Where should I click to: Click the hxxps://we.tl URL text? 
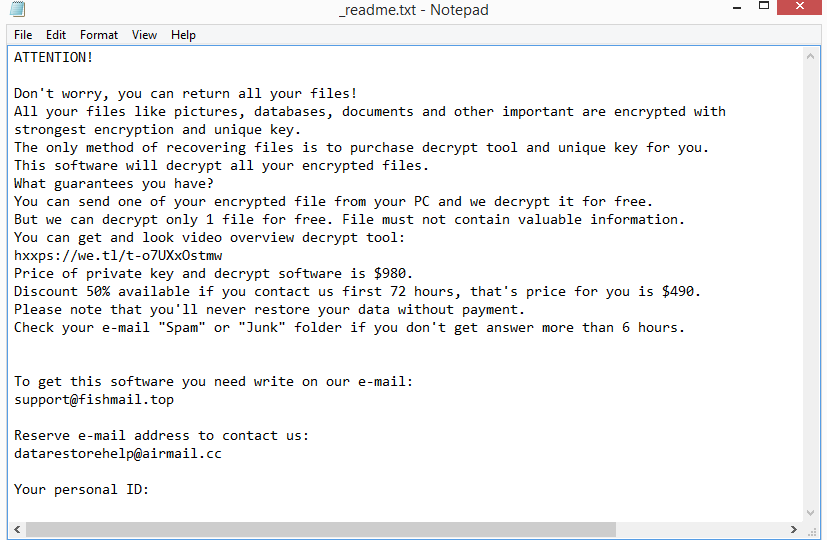118,256
